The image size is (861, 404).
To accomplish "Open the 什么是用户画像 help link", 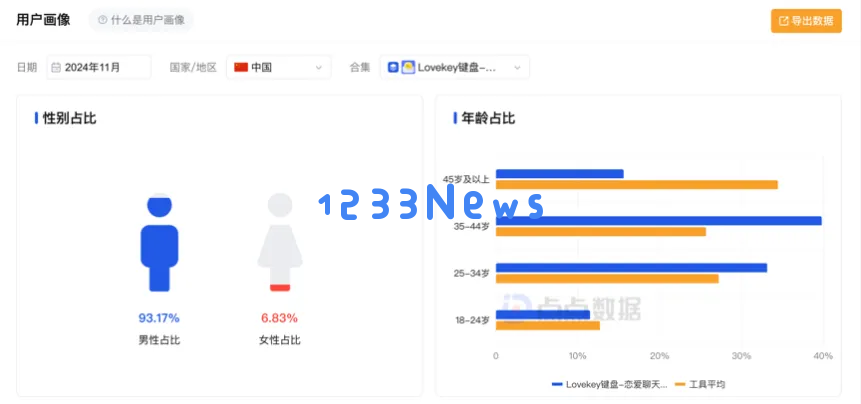I will point(141,20).
